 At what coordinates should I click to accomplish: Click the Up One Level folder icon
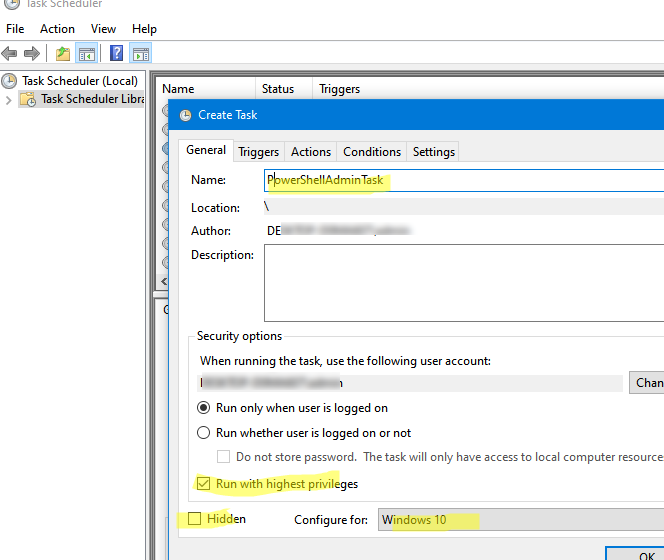pyautogui.click(x=63, y=53)
